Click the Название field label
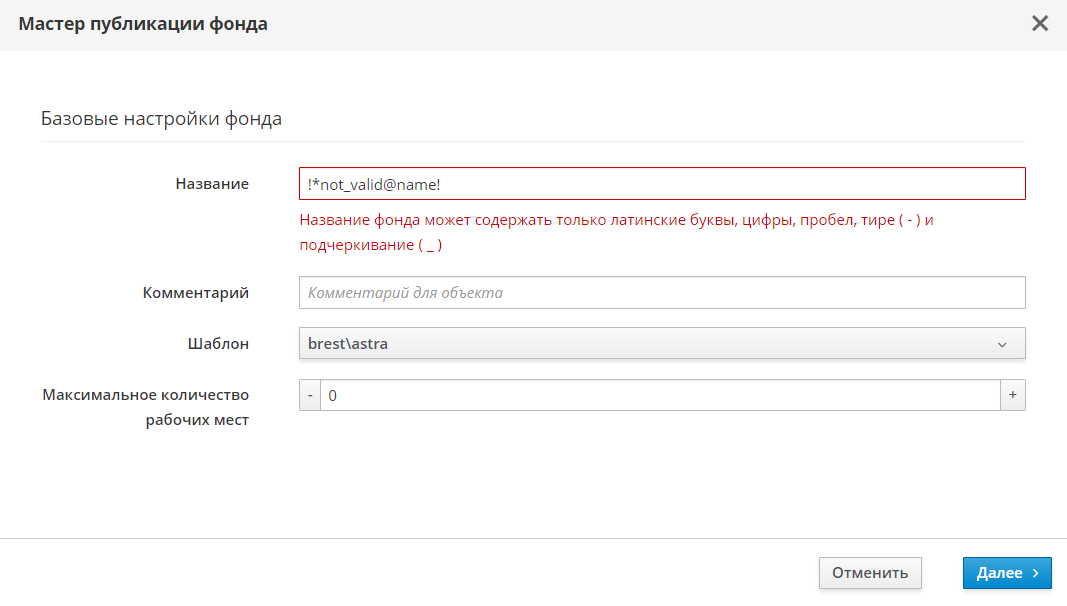Viewport: 1067px width, 606px height. tap(212, 183)
